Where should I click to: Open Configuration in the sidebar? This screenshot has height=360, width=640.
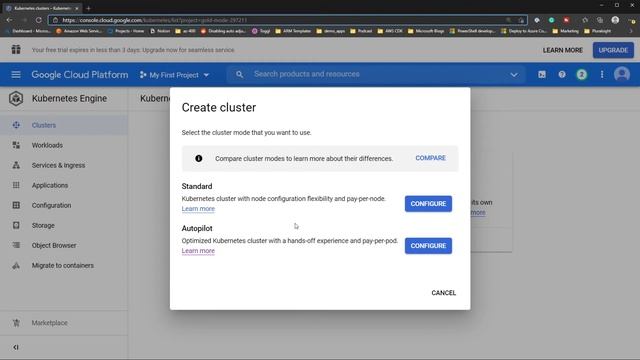coord(51,205)
